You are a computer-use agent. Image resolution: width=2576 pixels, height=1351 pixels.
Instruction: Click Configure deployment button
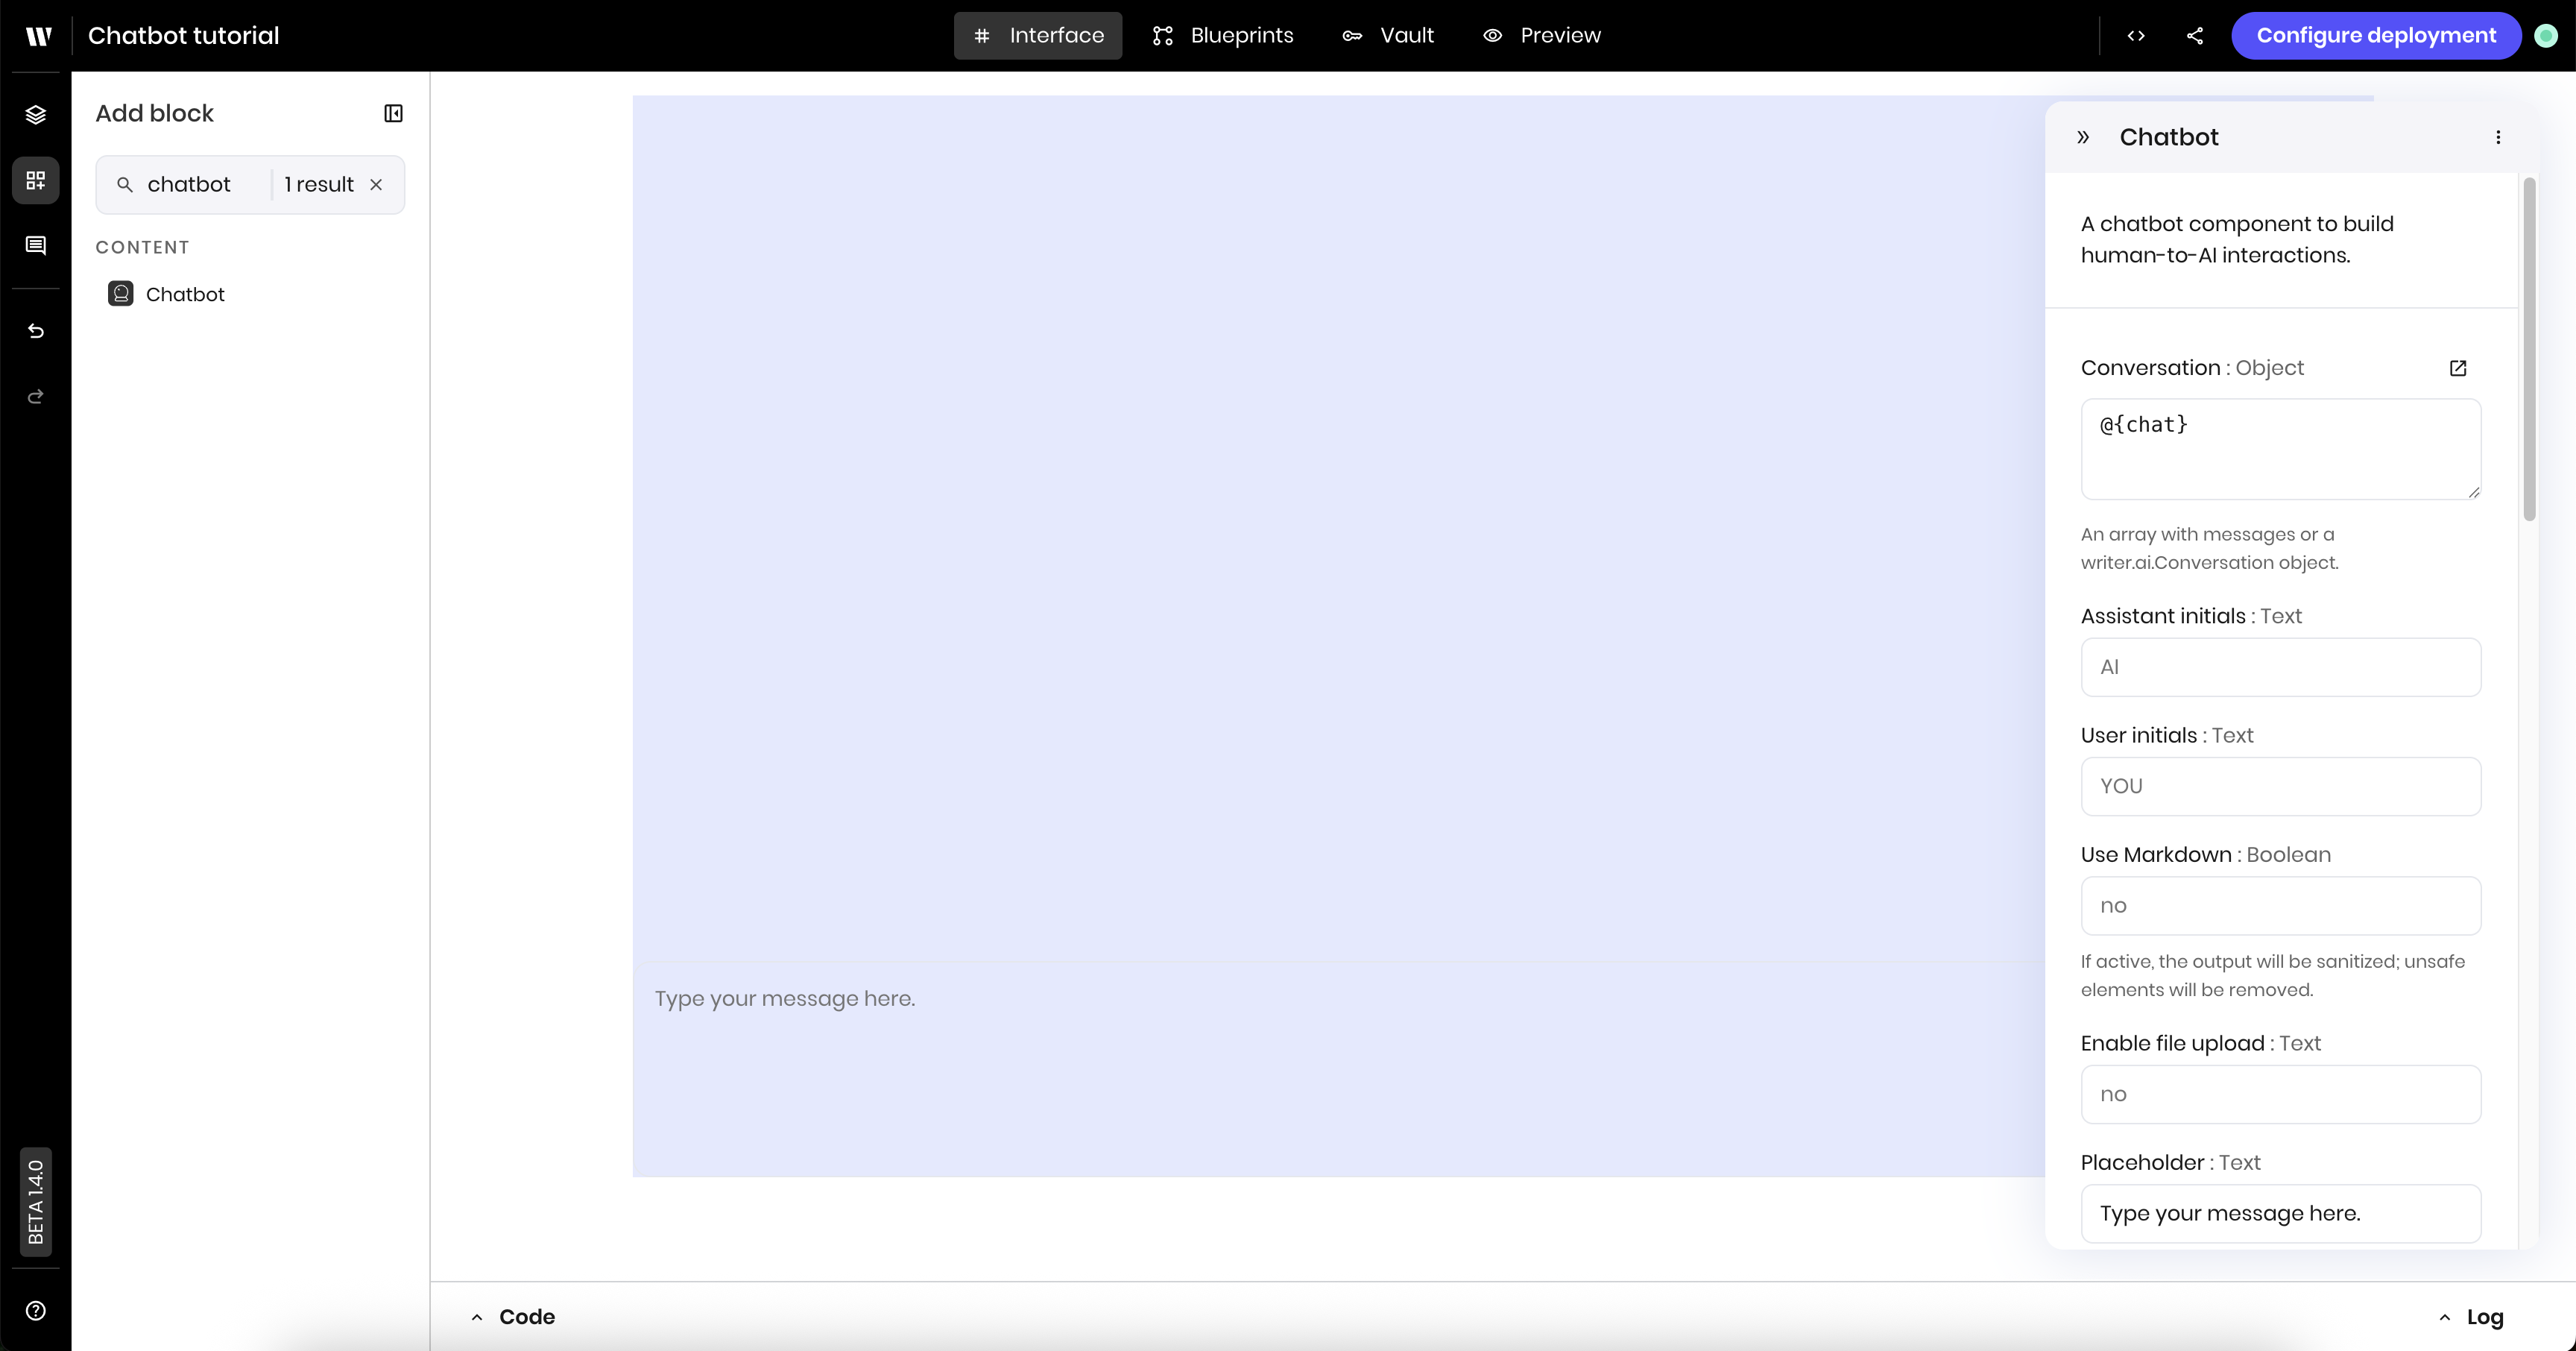(2375, 36)
